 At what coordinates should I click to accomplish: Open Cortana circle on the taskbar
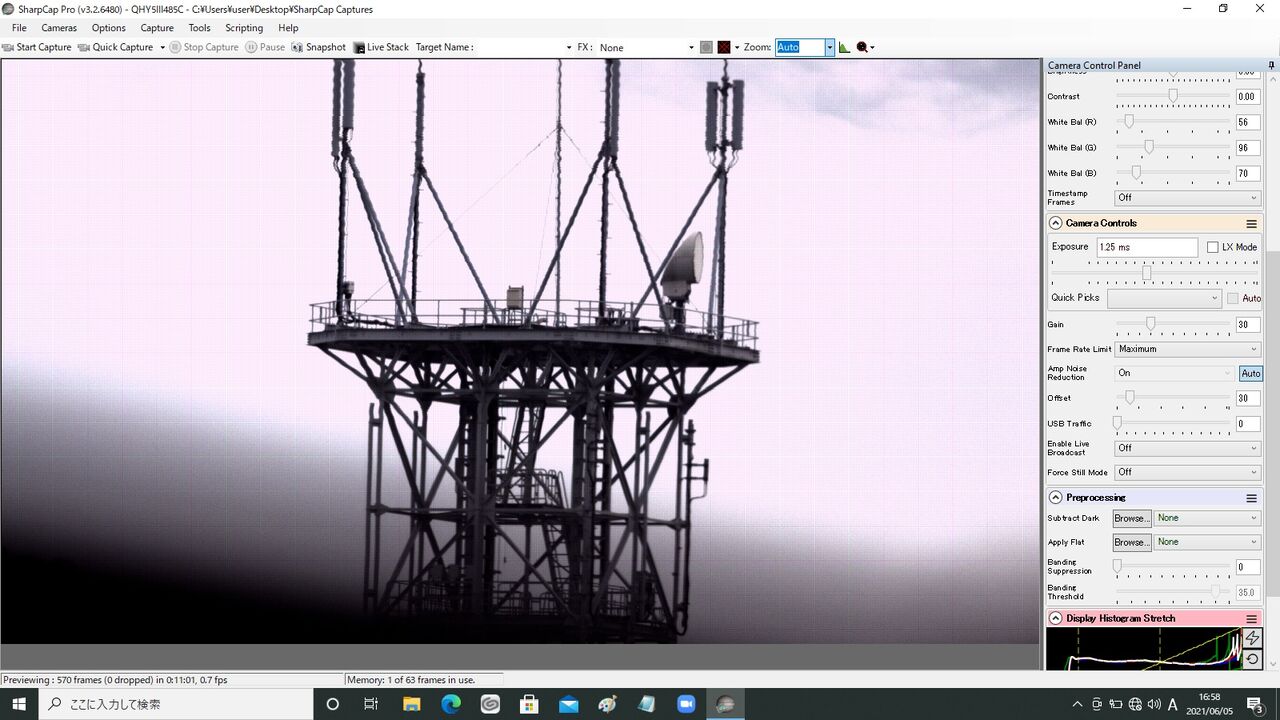coord(333,704)
